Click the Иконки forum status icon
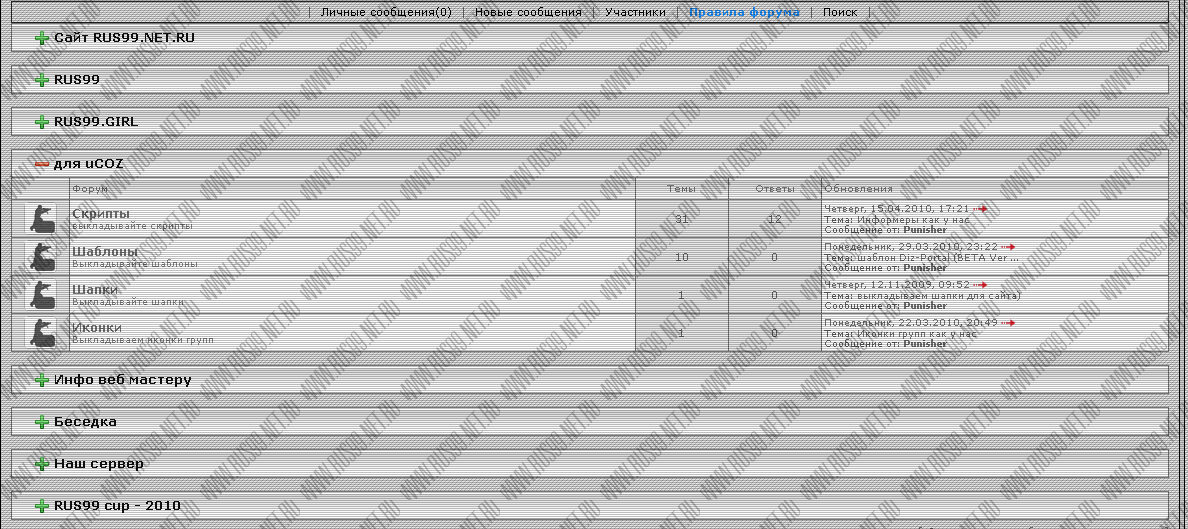This screenshot has width=1188, height=529. [x=41, y=332]
